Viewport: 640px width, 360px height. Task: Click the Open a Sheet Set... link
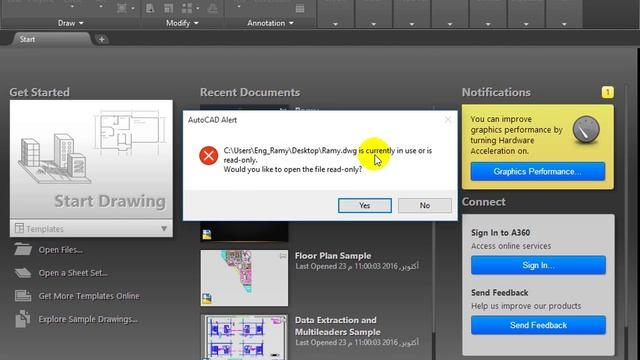point(73,273)
